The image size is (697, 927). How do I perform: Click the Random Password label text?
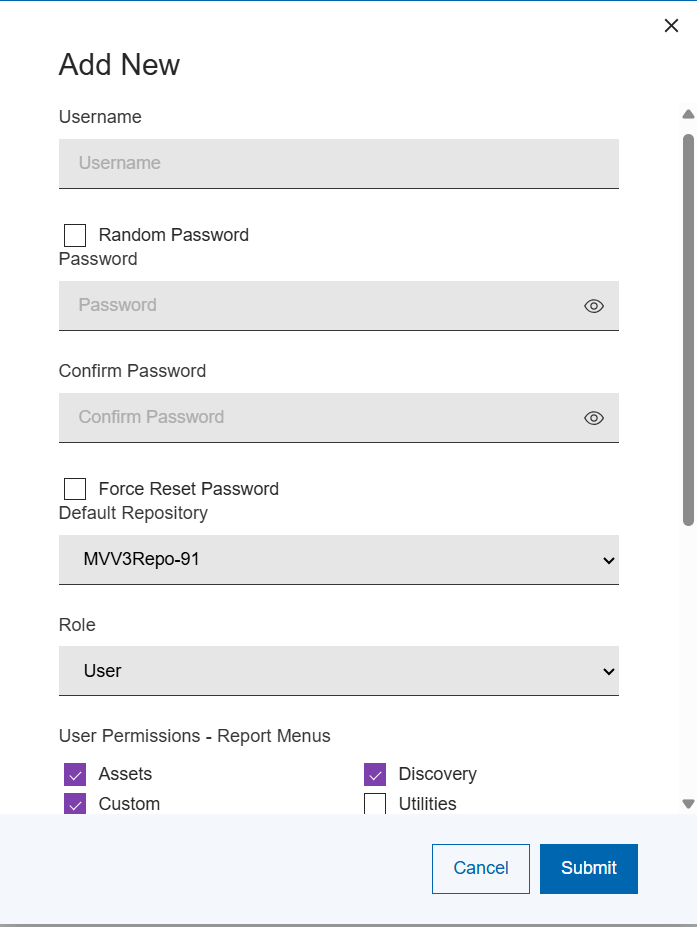pyautogui.click(x=174, y=235)
